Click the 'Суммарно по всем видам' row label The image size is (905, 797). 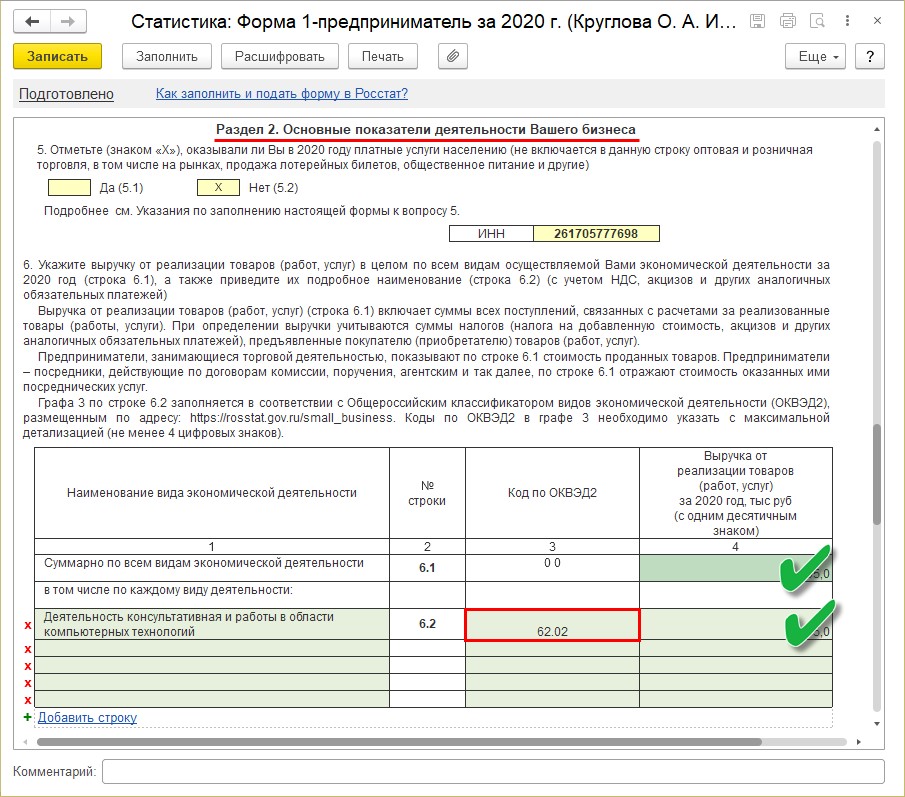click(x=204, y=563)
